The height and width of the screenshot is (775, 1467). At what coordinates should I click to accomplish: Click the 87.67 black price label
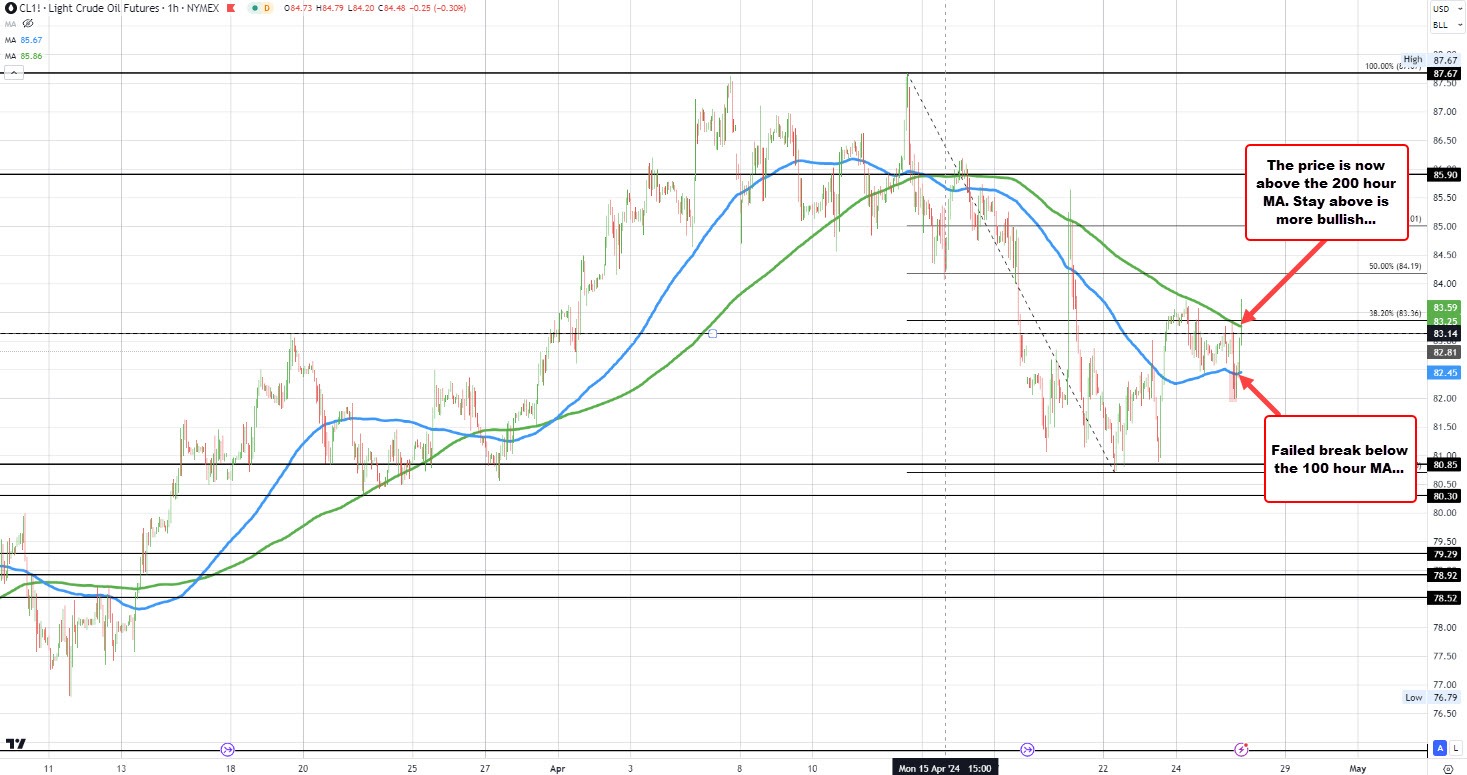[1444, 74]
